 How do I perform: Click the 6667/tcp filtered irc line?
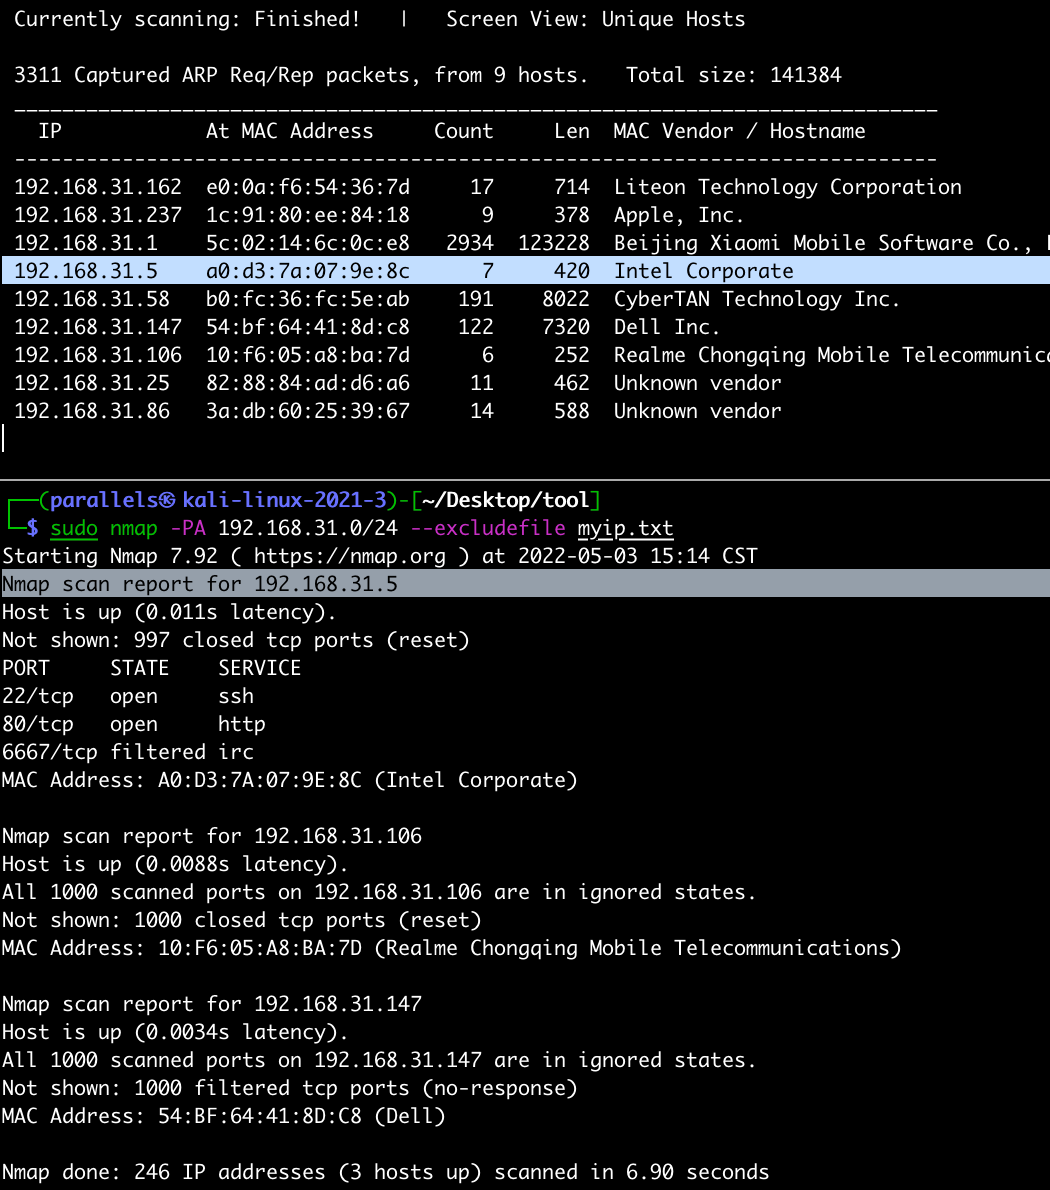[128, 752]
